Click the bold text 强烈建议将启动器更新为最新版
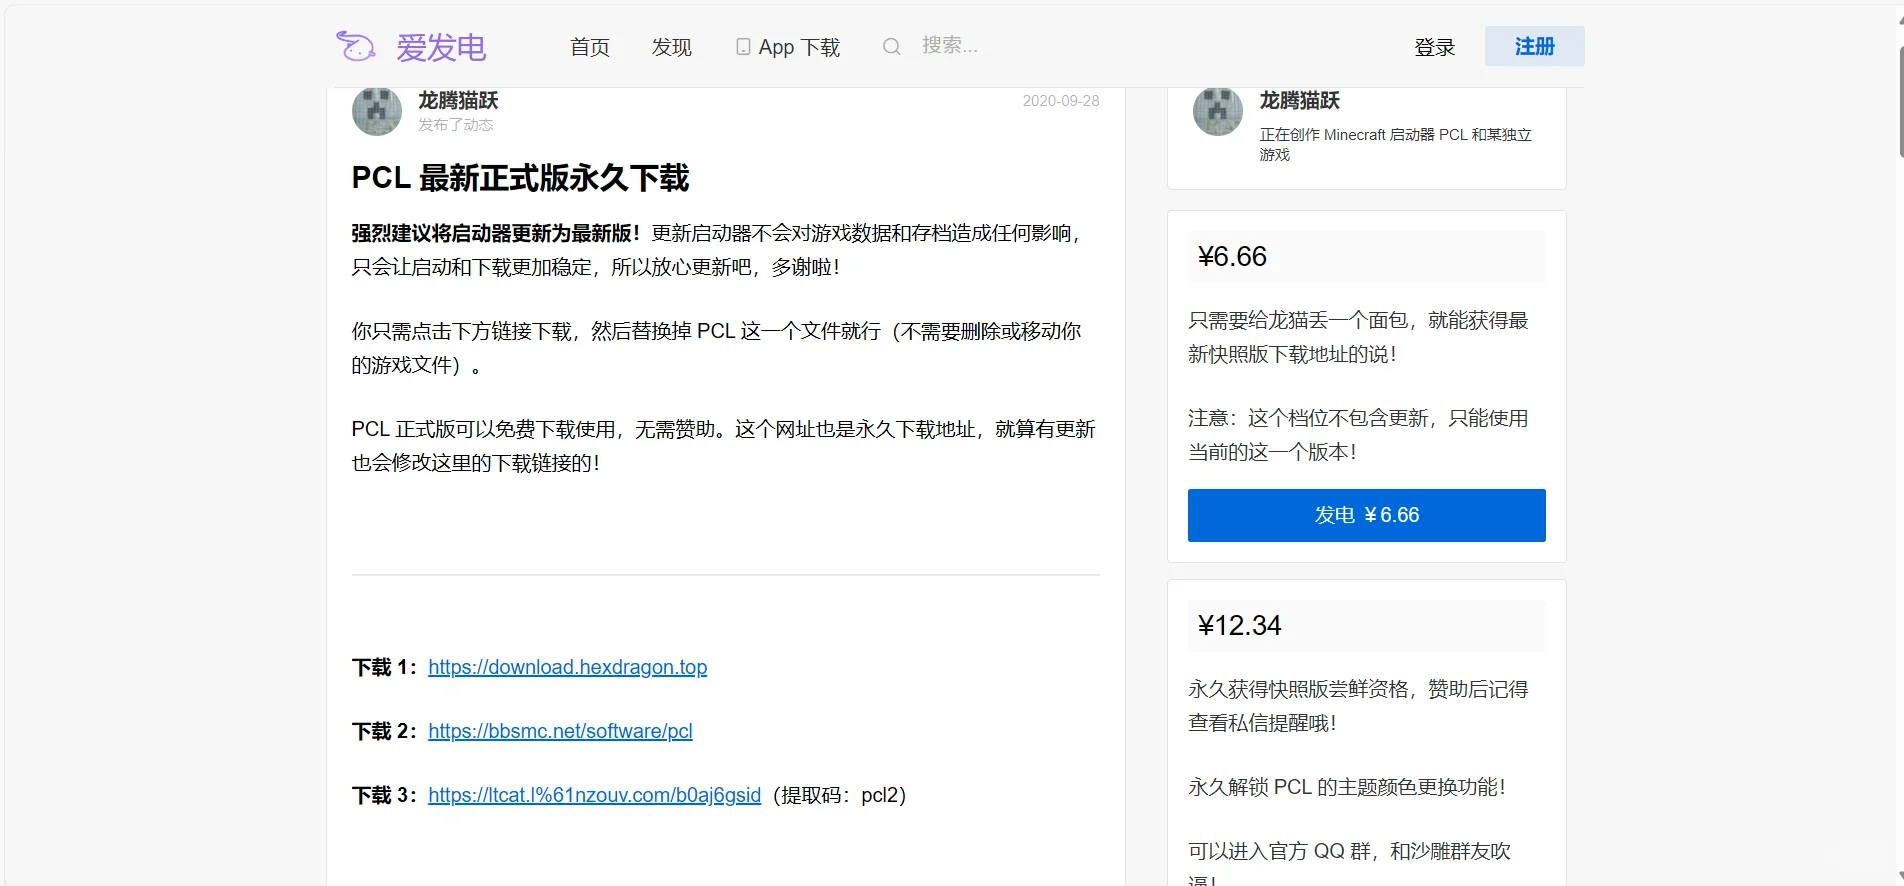Viewport: 1904px width, 886px height. coord(495,233)
